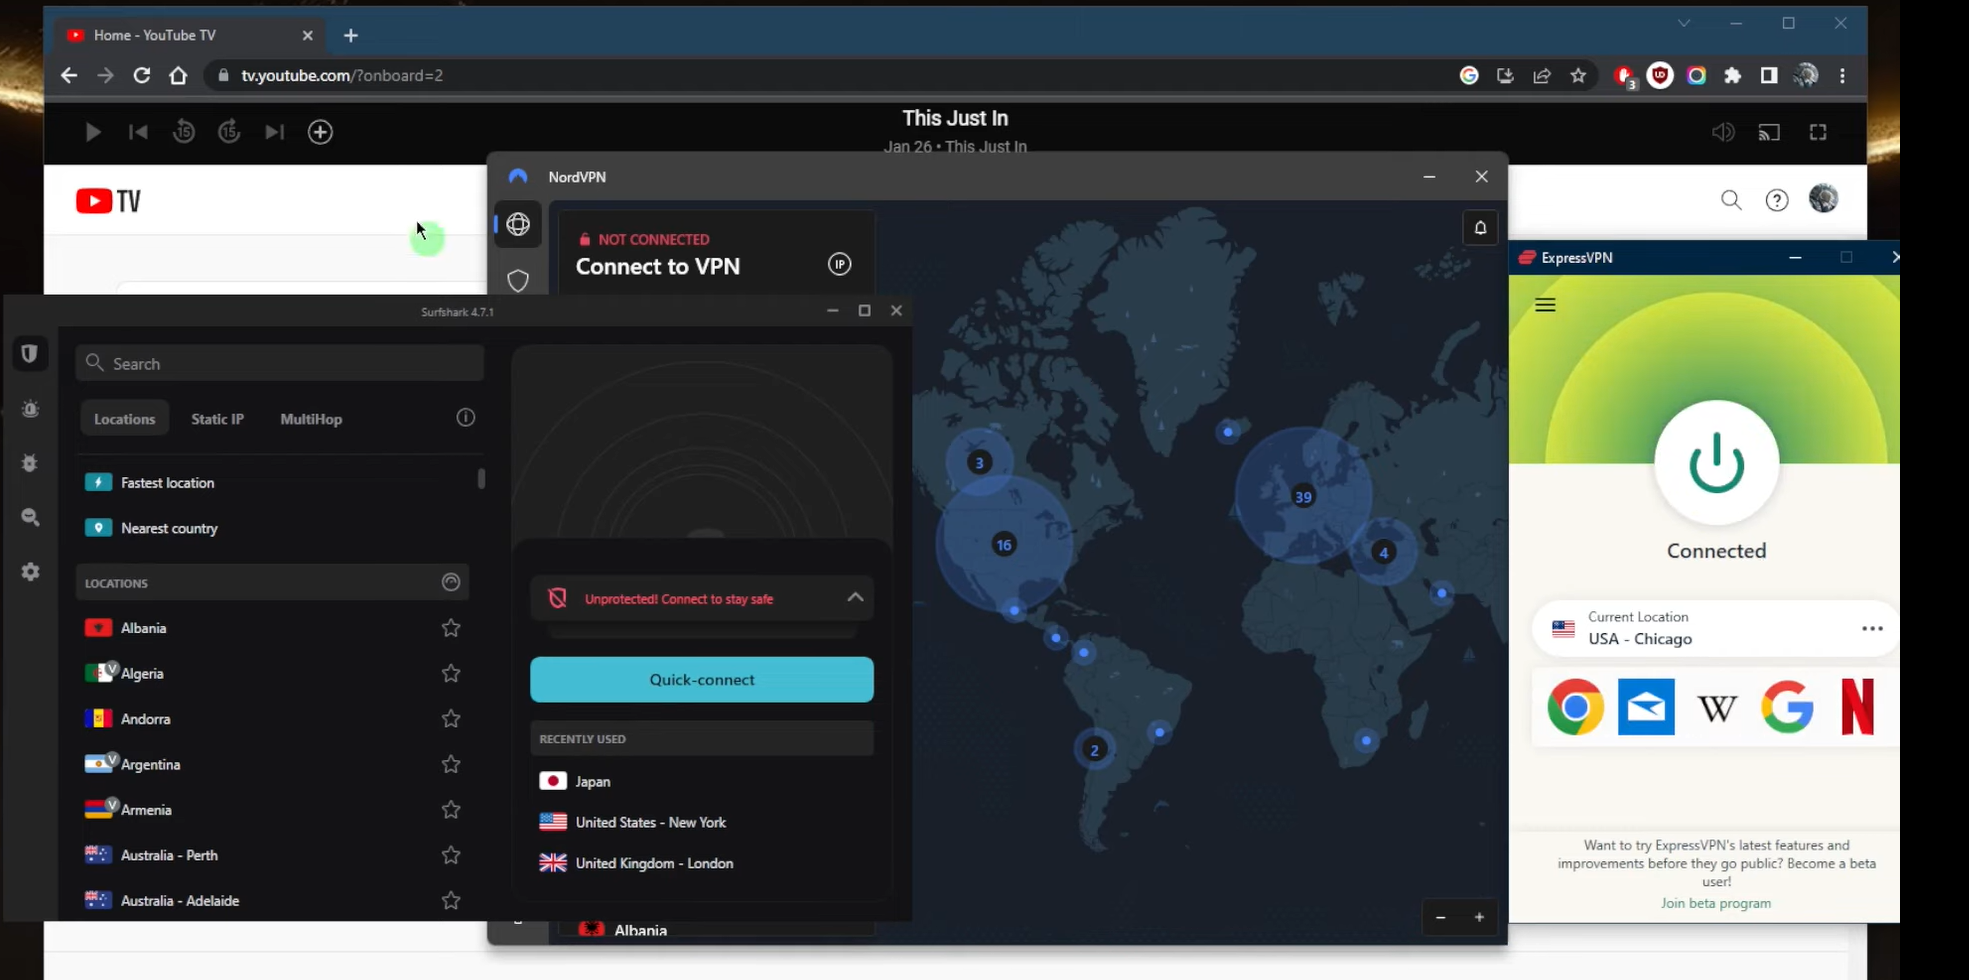Collapse the Unprotected status panel

click(x=855, y=598)
